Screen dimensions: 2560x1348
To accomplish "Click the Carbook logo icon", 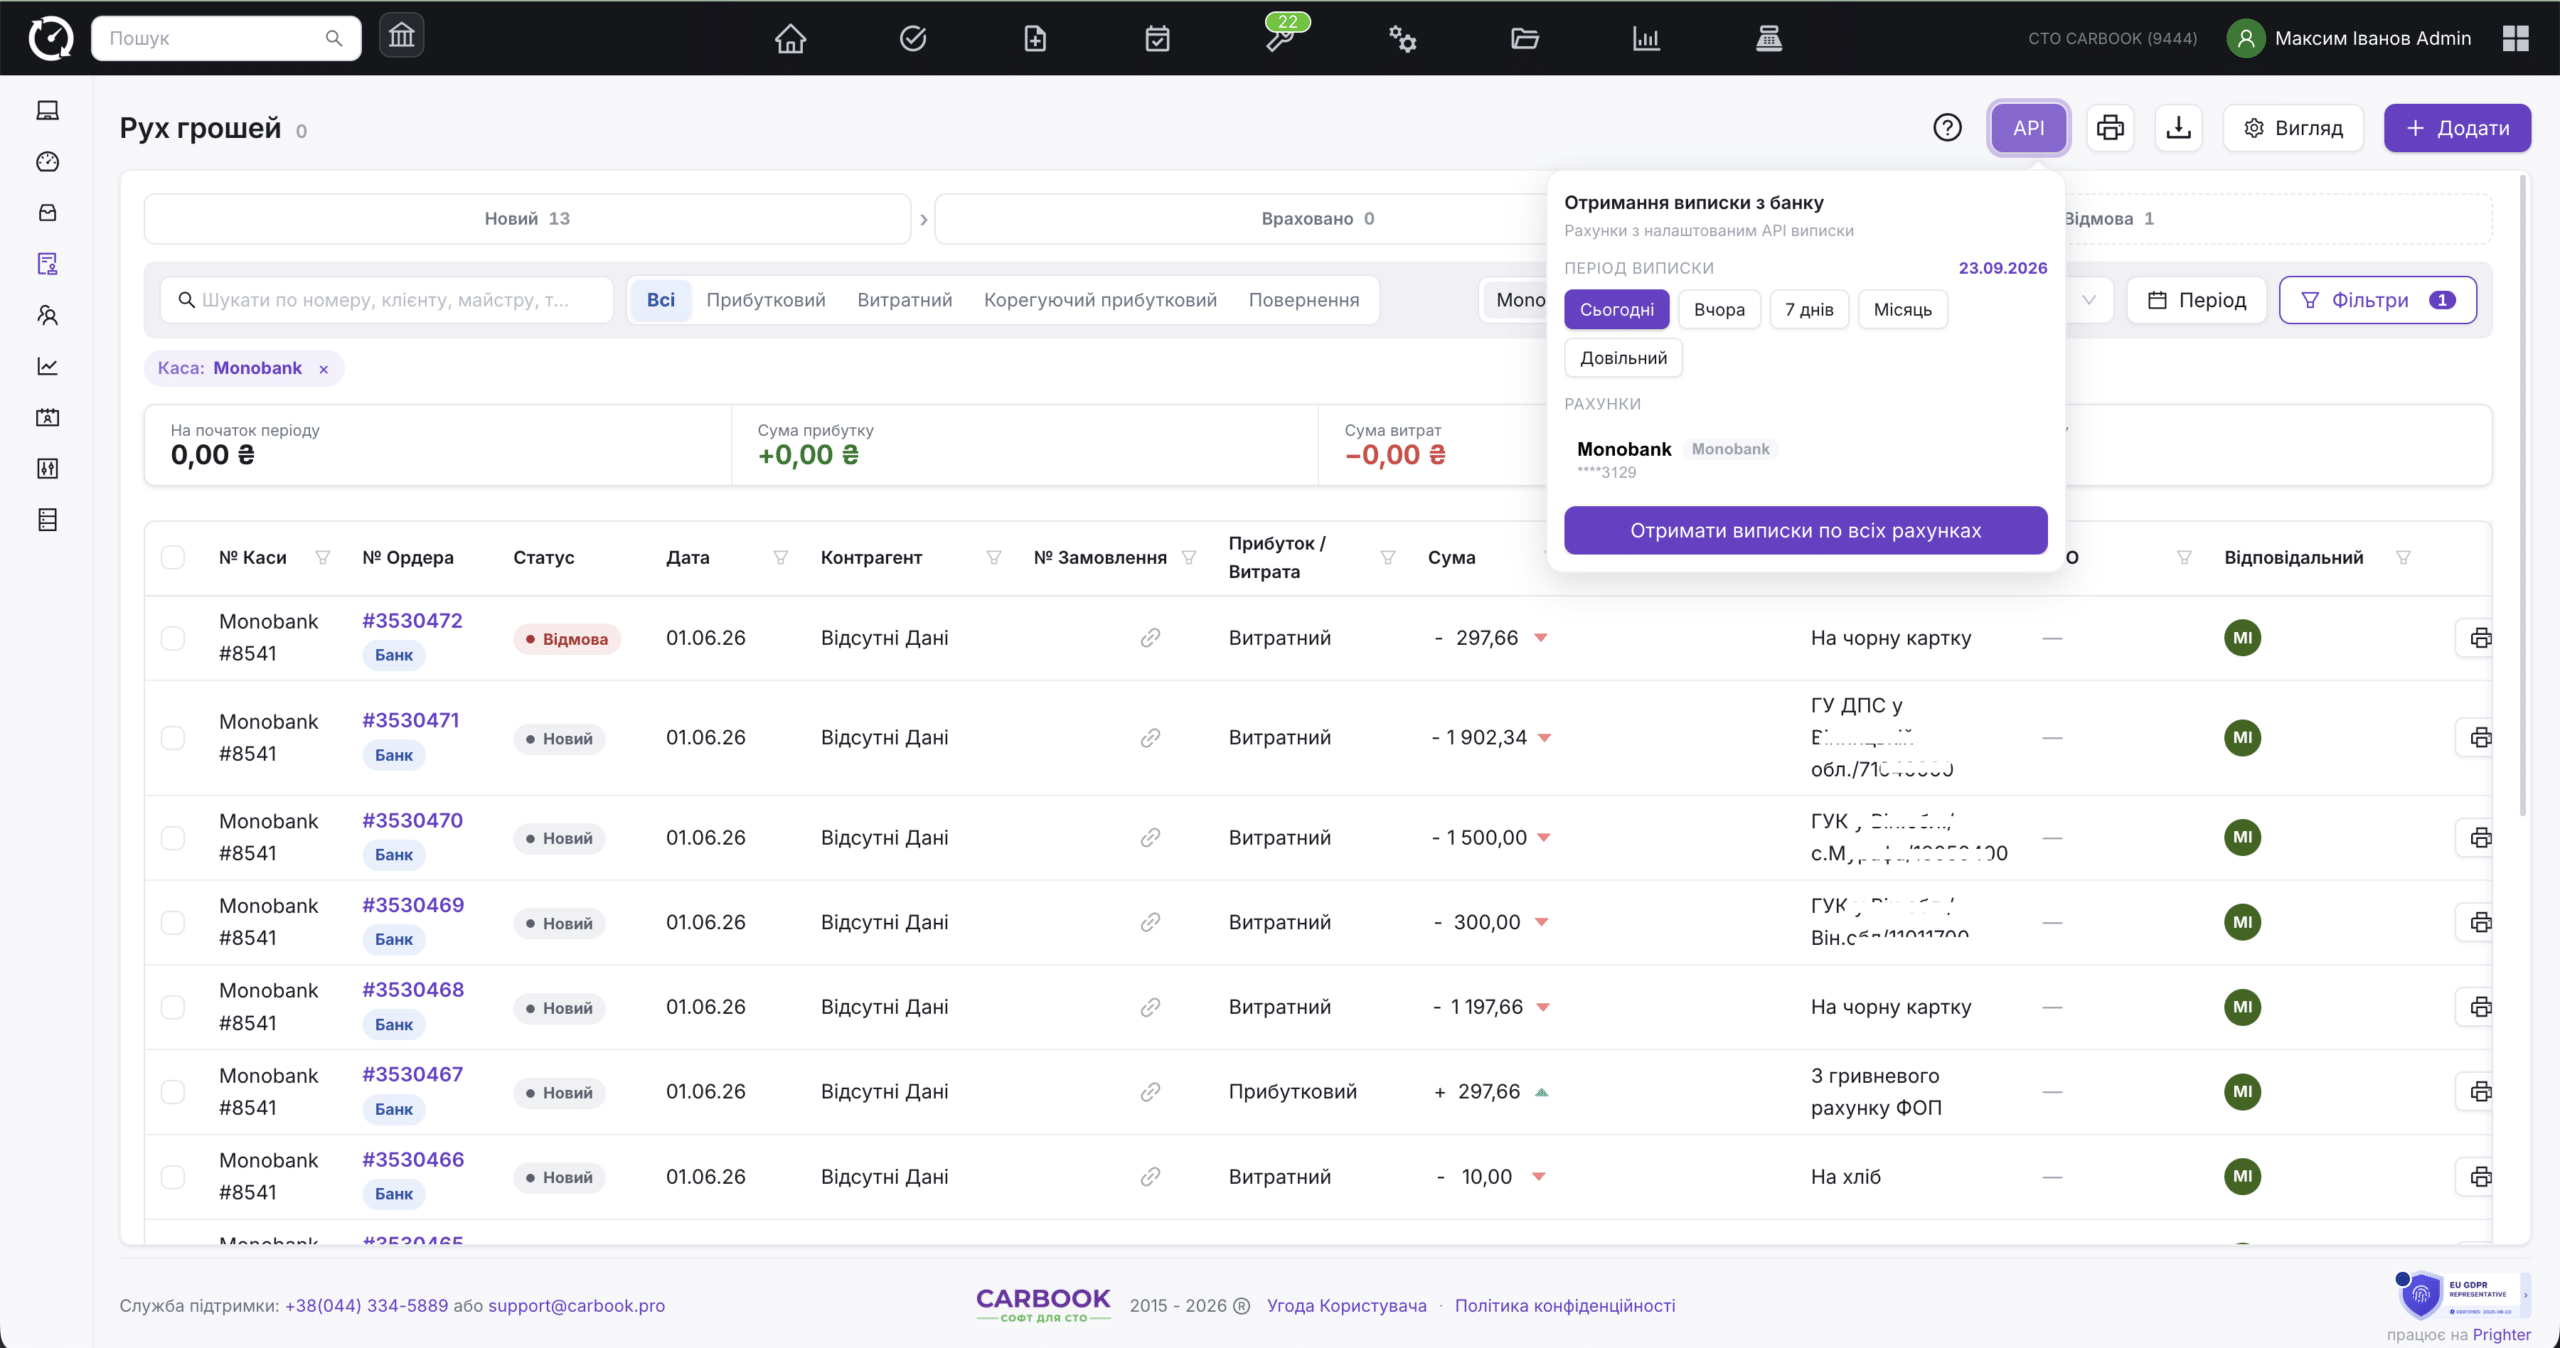I will pyautogui.click(x=50, y=38).
